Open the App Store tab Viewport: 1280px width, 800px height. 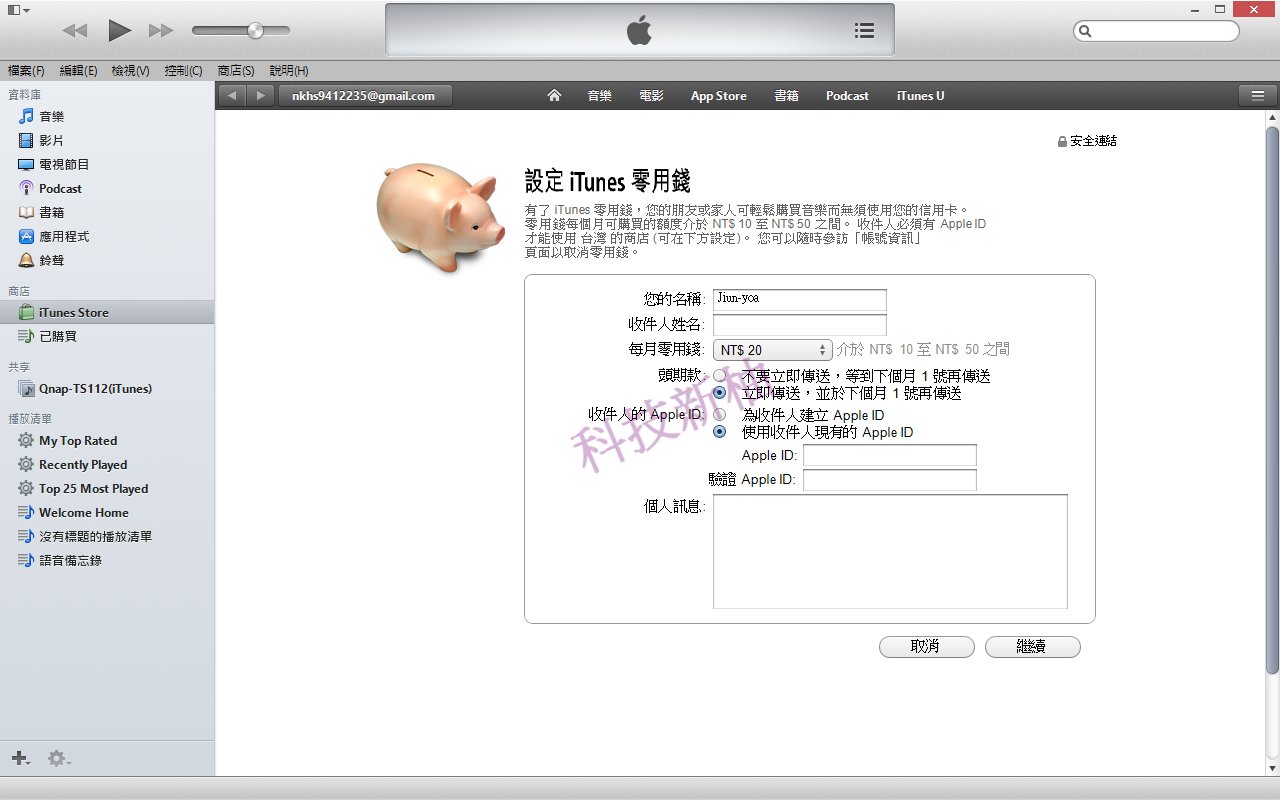tap(718, 96)
